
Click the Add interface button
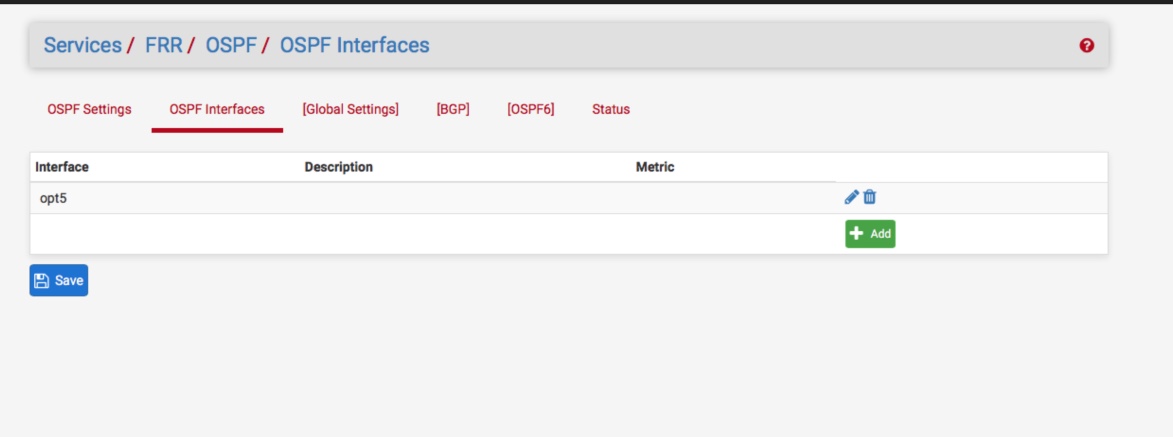pos(870,234)
